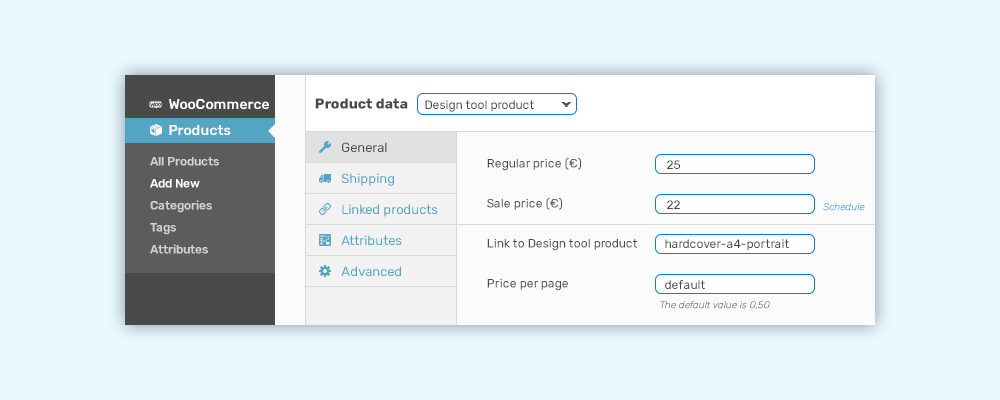Click the Products box icon
The image size is (1000, 400).
[x=156, y=130]
